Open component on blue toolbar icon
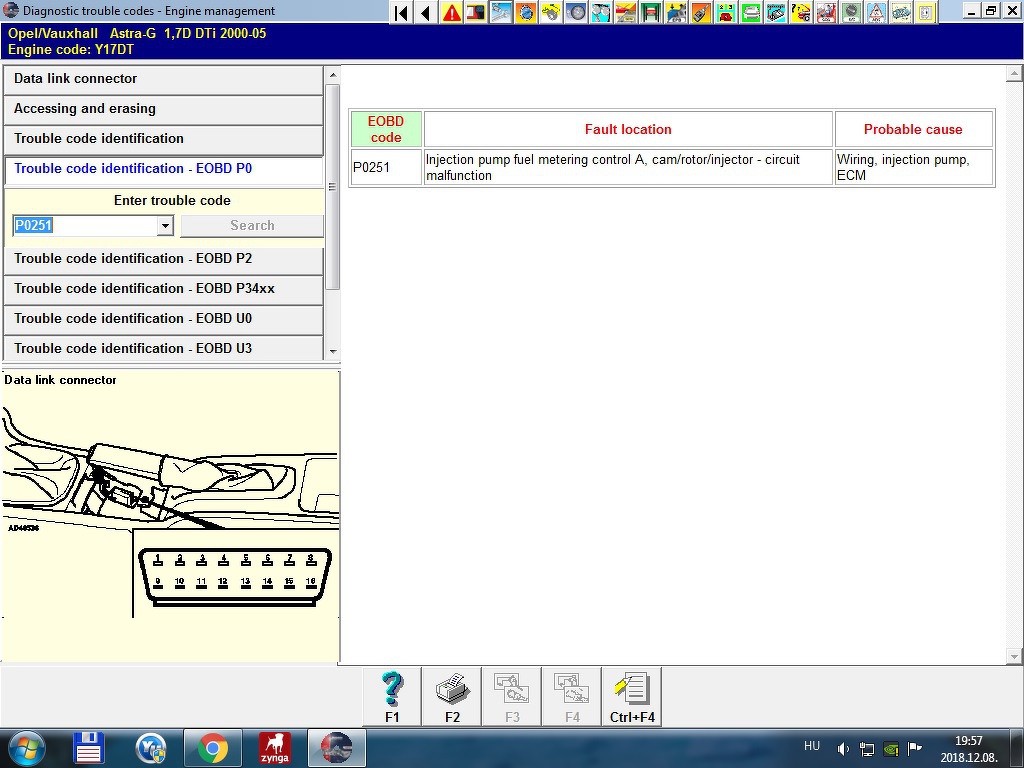 click(776, 12)
